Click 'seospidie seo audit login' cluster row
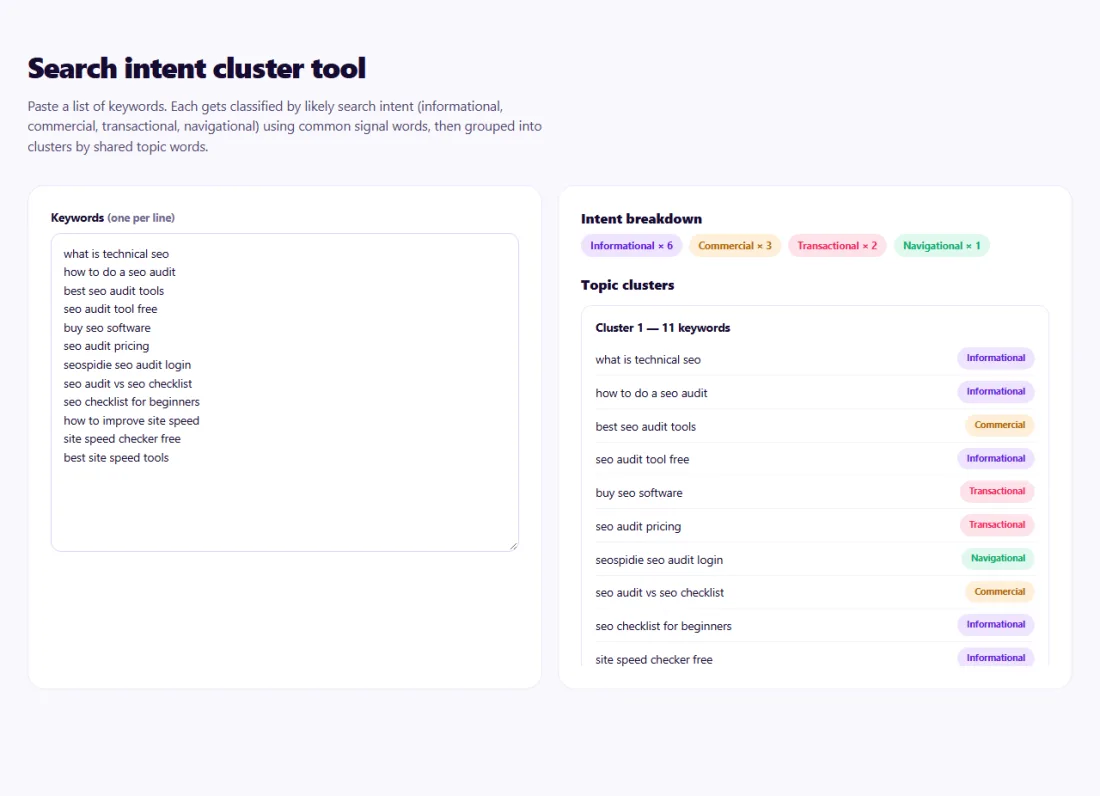The height and width of the screenshot is (796, 1100). tap(814, 559)
